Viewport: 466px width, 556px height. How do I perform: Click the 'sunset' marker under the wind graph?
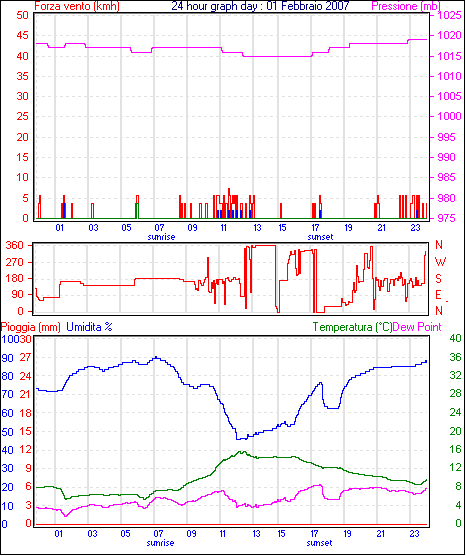[x=320, y=237]
